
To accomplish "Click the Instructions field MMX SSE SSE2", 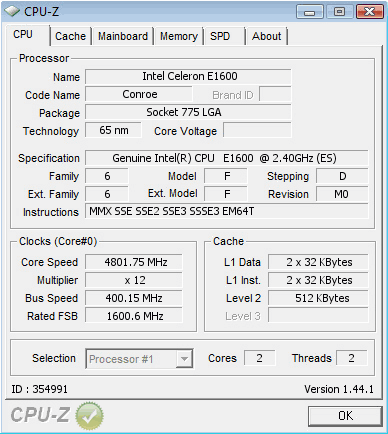I will [227, 211].
